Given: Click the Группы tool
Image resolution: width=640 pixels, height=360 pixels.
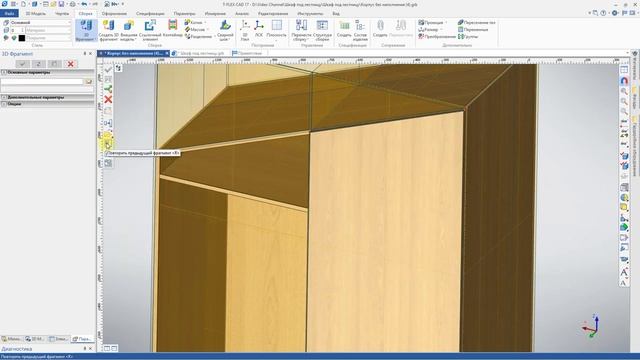Looking at the screenshot, I should tap(468, 36).
